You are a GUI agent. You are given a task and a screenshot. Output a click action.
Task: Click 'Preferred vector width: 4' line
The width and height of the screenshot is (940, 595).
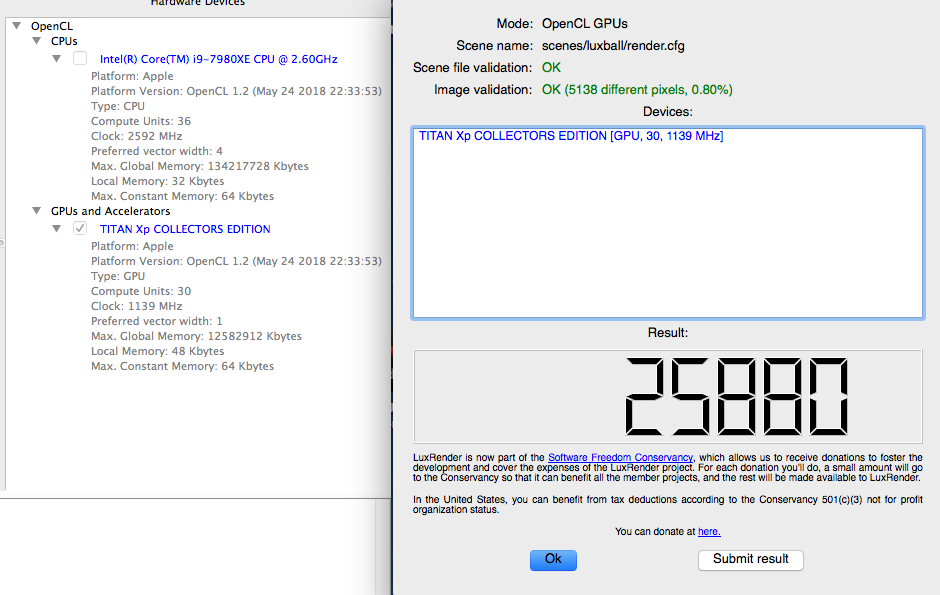click(x=156, y=151)
